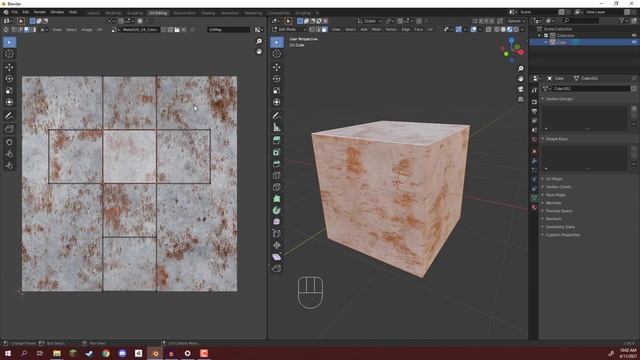Expand the UV Maps panel

[554, 179]
